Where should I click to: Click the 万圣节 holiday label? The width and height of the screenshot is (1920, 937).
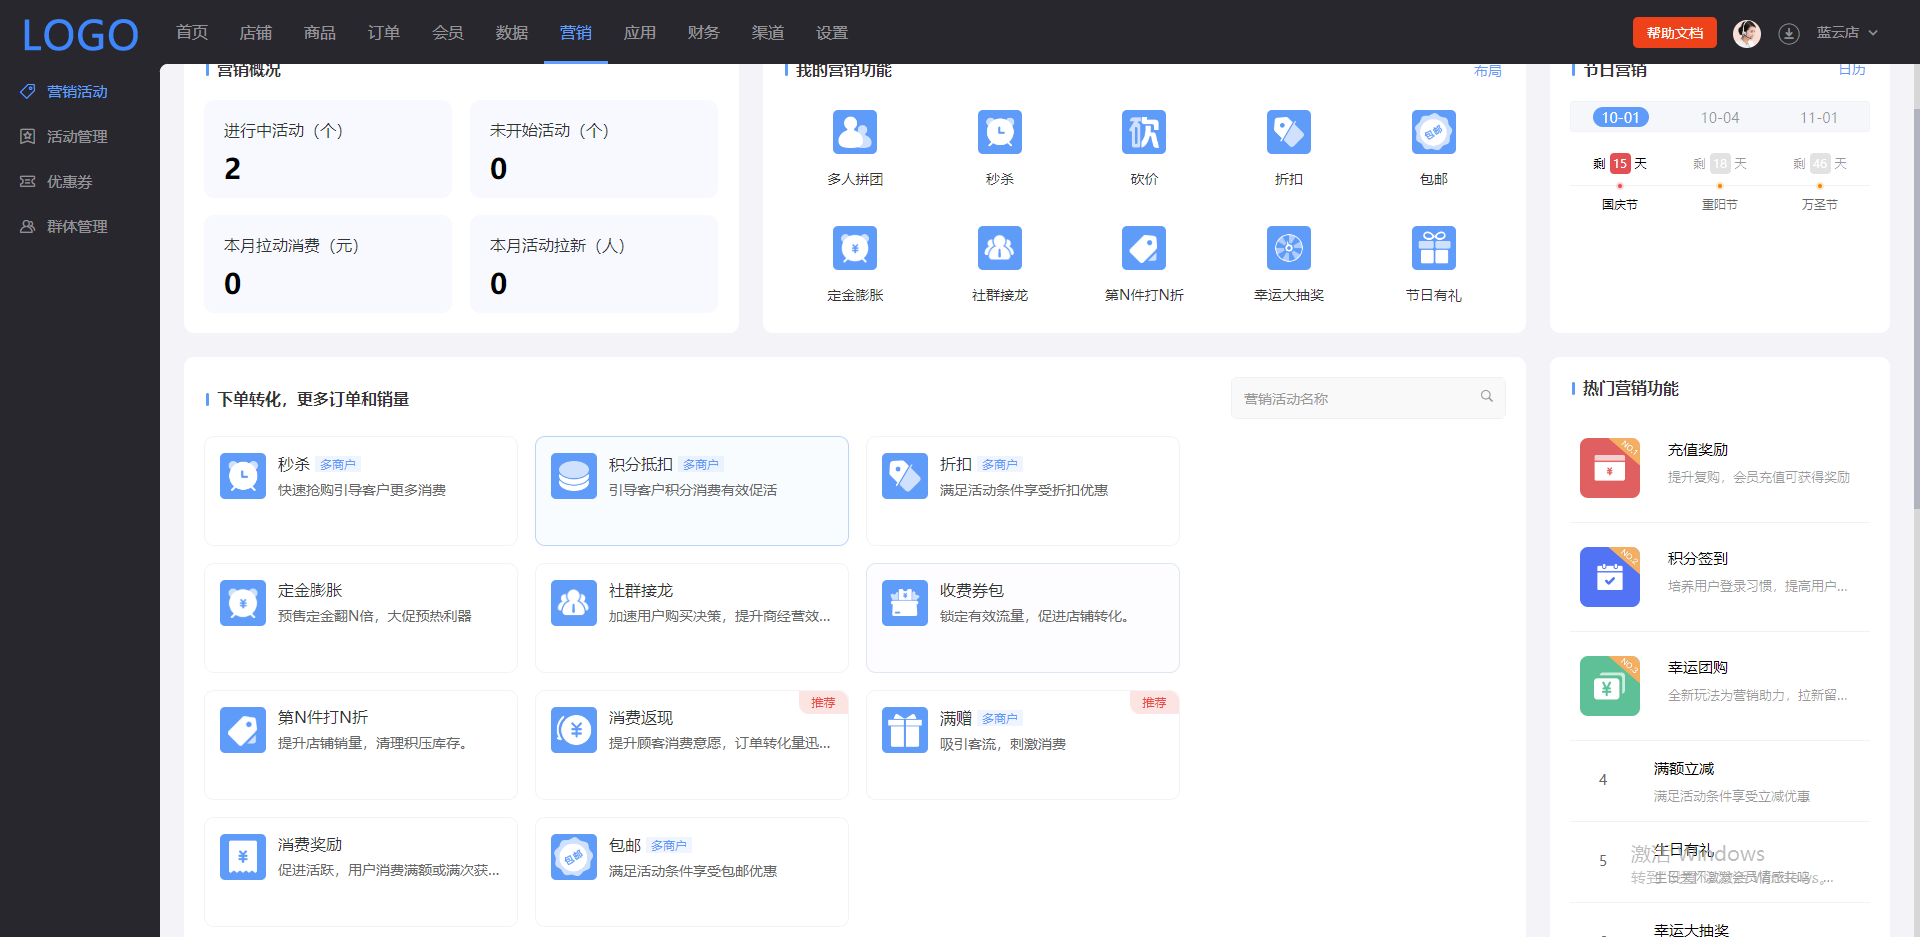[1820, 204]
